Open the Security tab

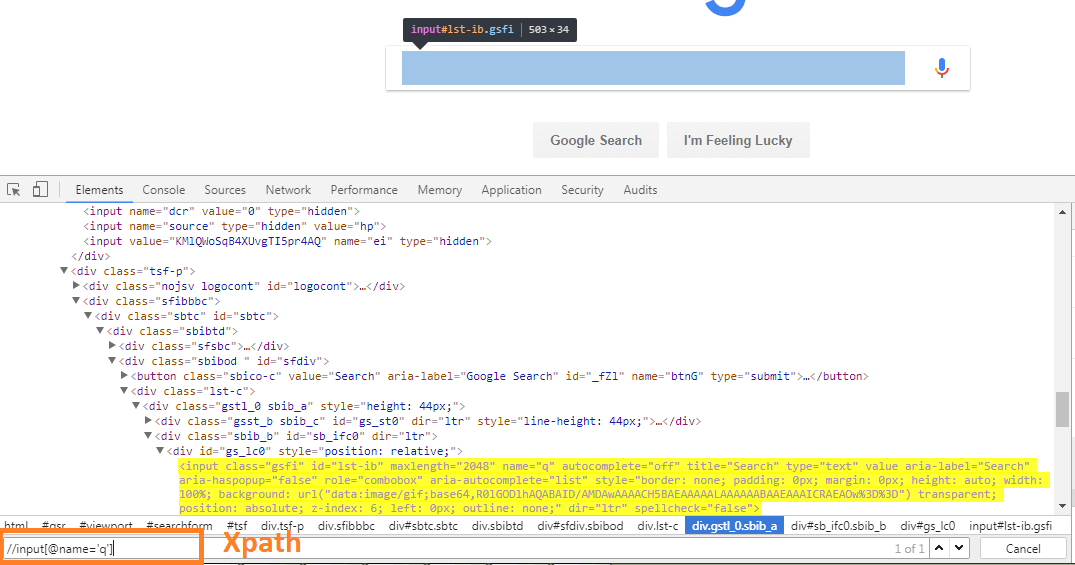click(582, 190)
